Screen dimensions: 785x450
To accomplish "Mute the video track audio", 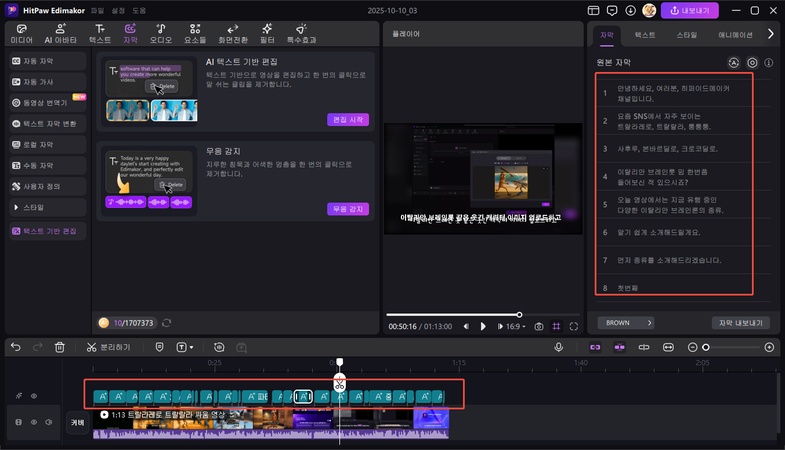I will click(x=47, y=423).
